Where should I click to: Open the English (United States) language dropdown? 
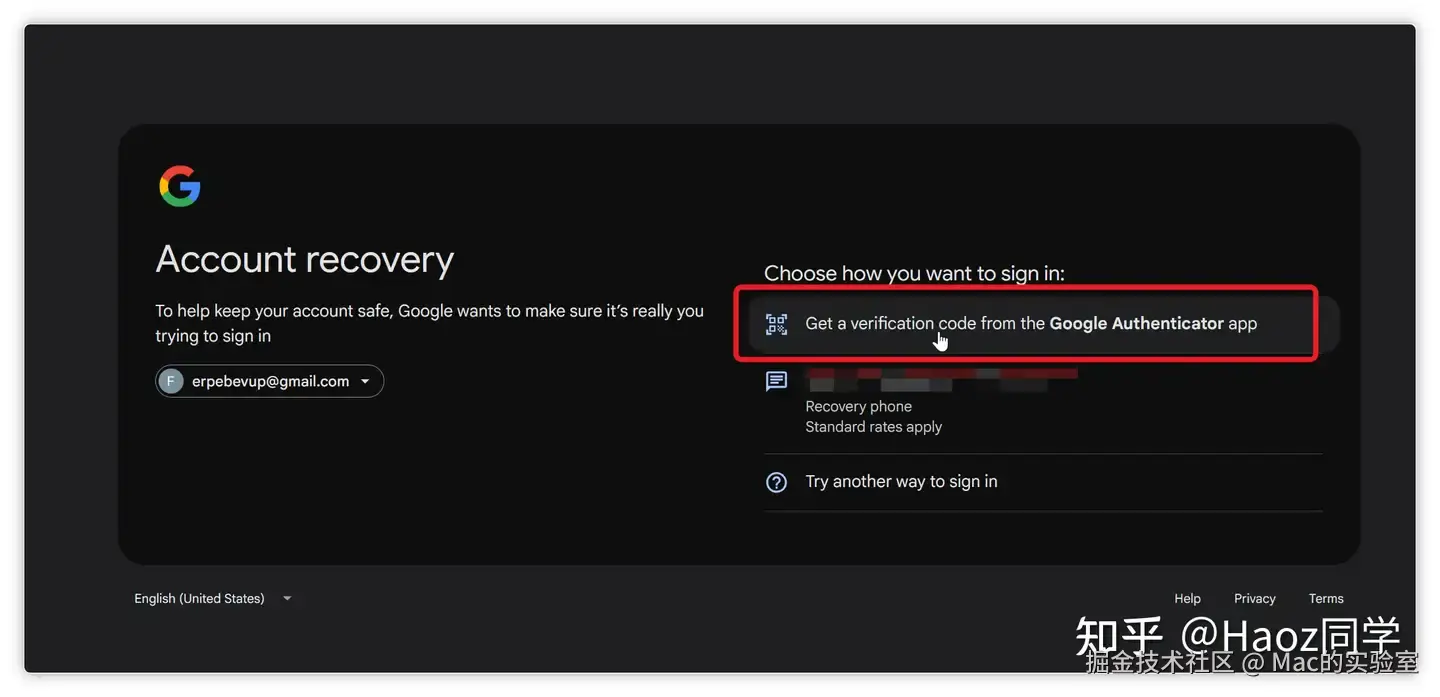tap(213, 598)
